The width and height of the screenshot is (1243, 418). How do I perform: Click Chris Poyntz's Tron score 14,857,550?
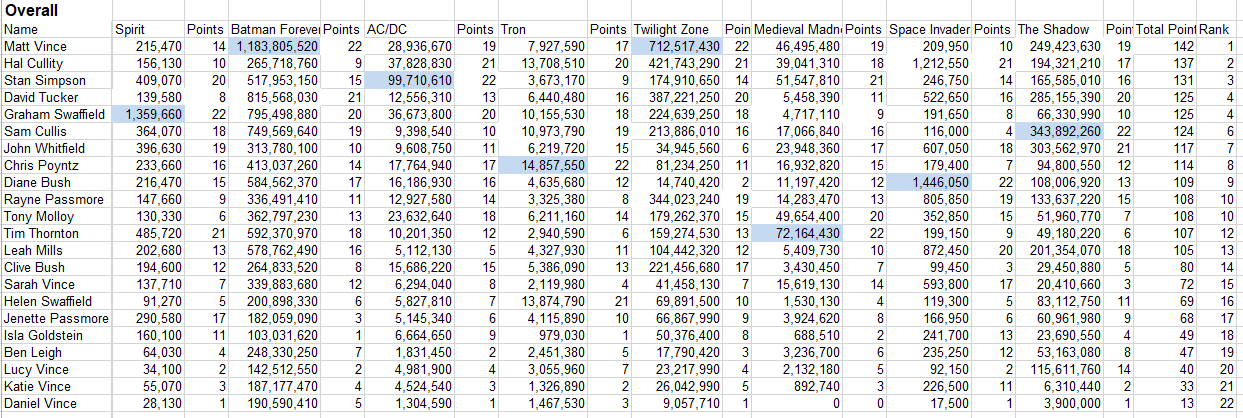(542, 166)
